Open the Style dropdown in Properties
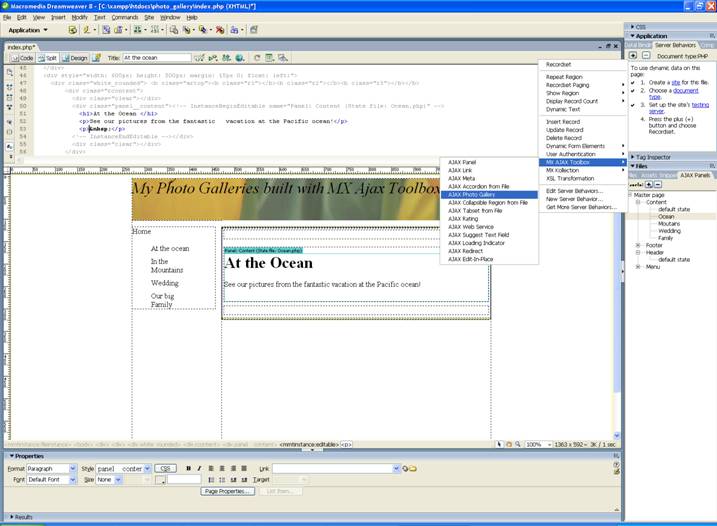Viewport: 717px width, 526px height. pyautogui.click(x=147, y=469)
